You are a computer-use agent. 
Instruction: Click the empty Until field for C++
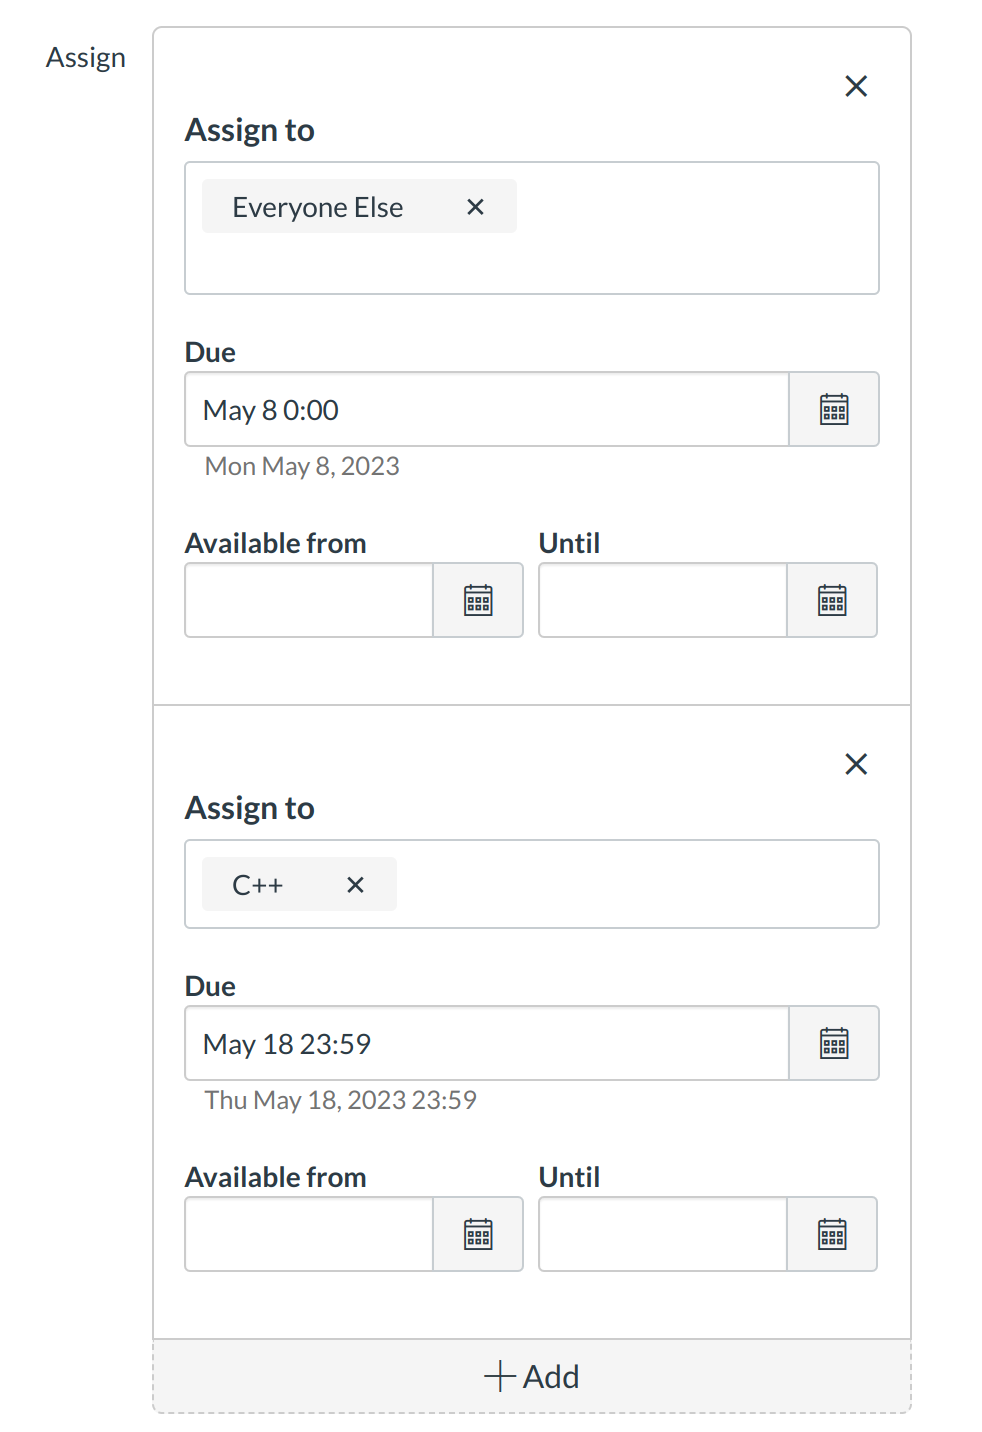point(662,1234)
